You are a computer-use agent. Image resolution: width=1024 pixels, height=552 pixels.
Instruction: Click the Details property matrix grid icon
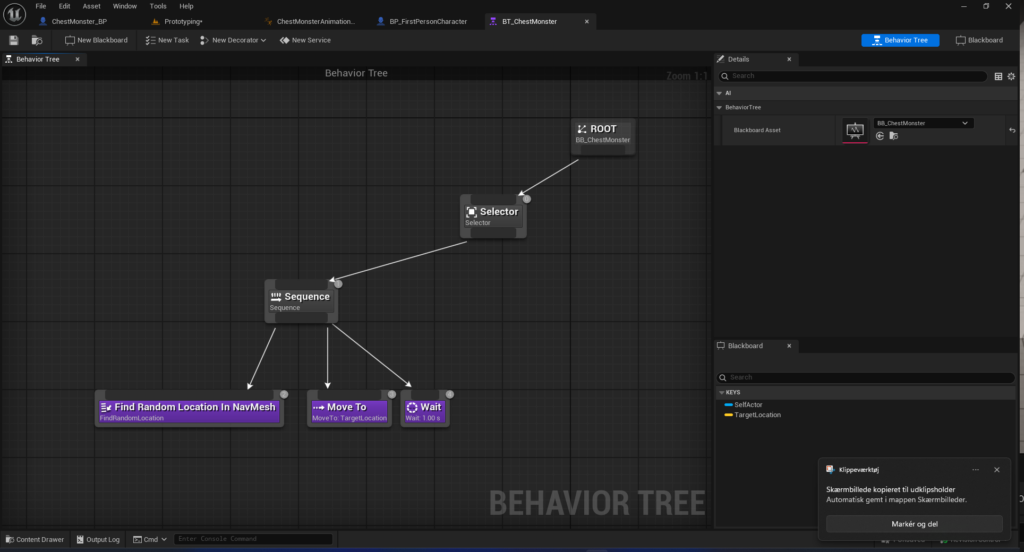click(997, 76)
